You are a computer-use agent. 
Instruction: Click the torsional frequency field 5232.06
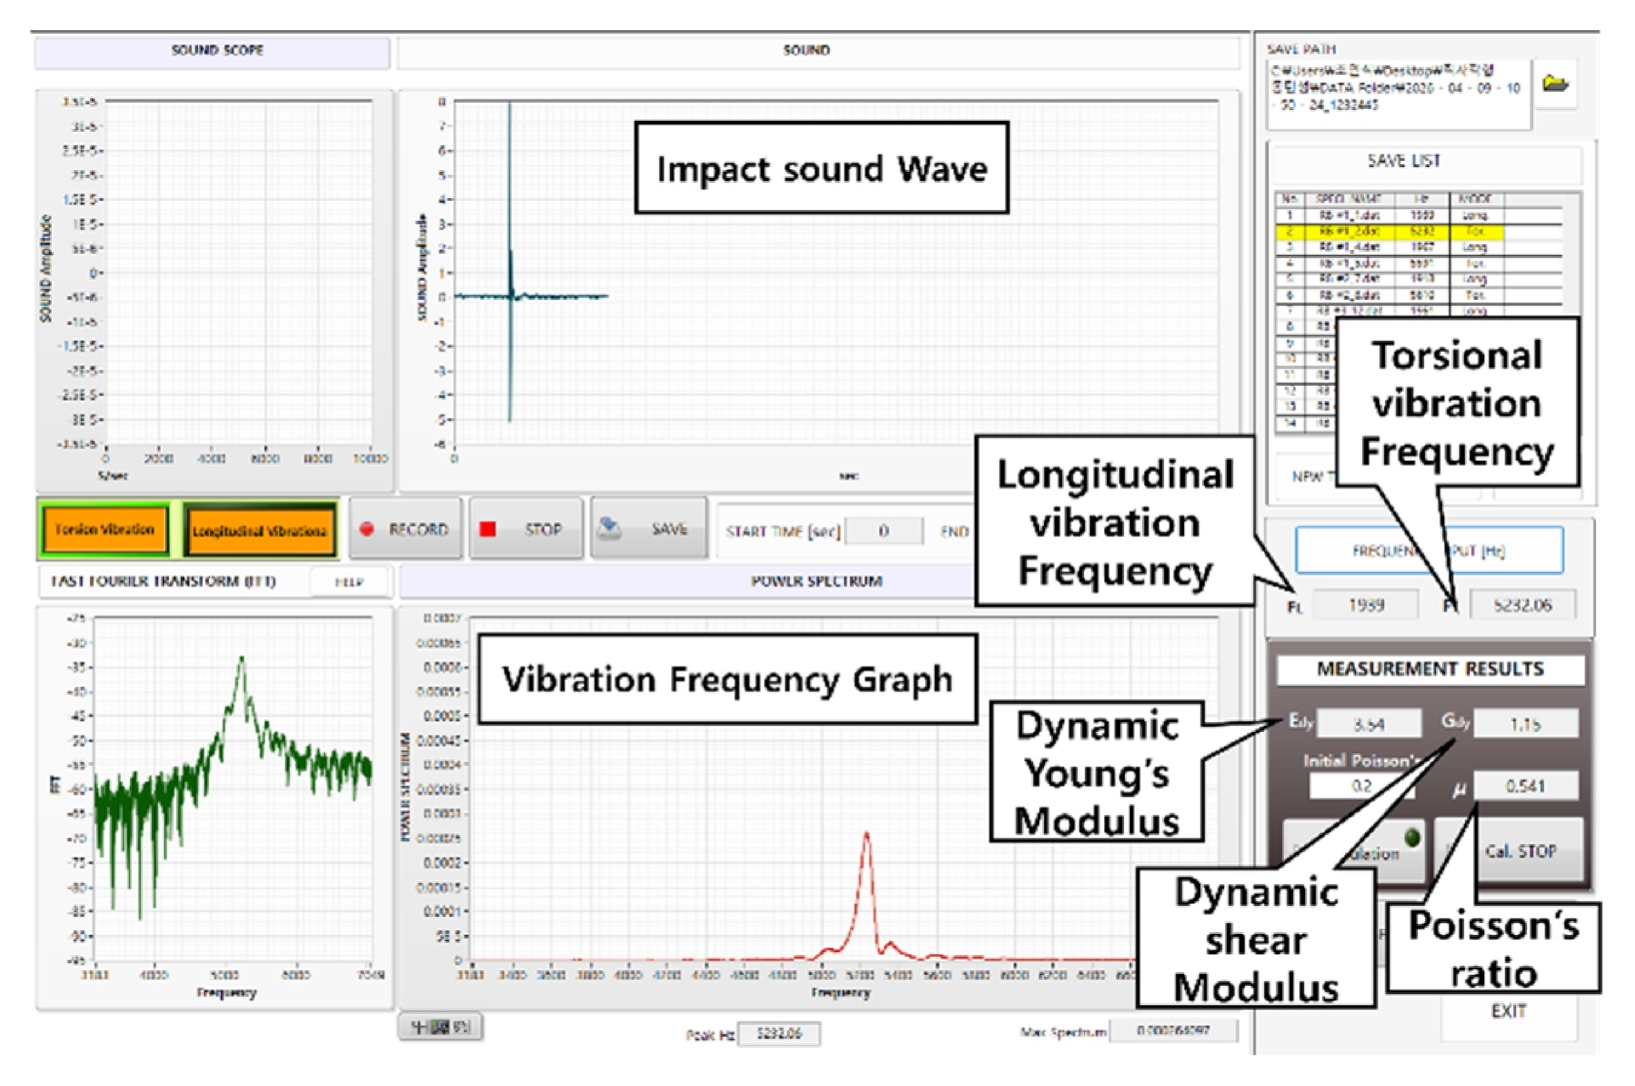(x=1522, y=605)
